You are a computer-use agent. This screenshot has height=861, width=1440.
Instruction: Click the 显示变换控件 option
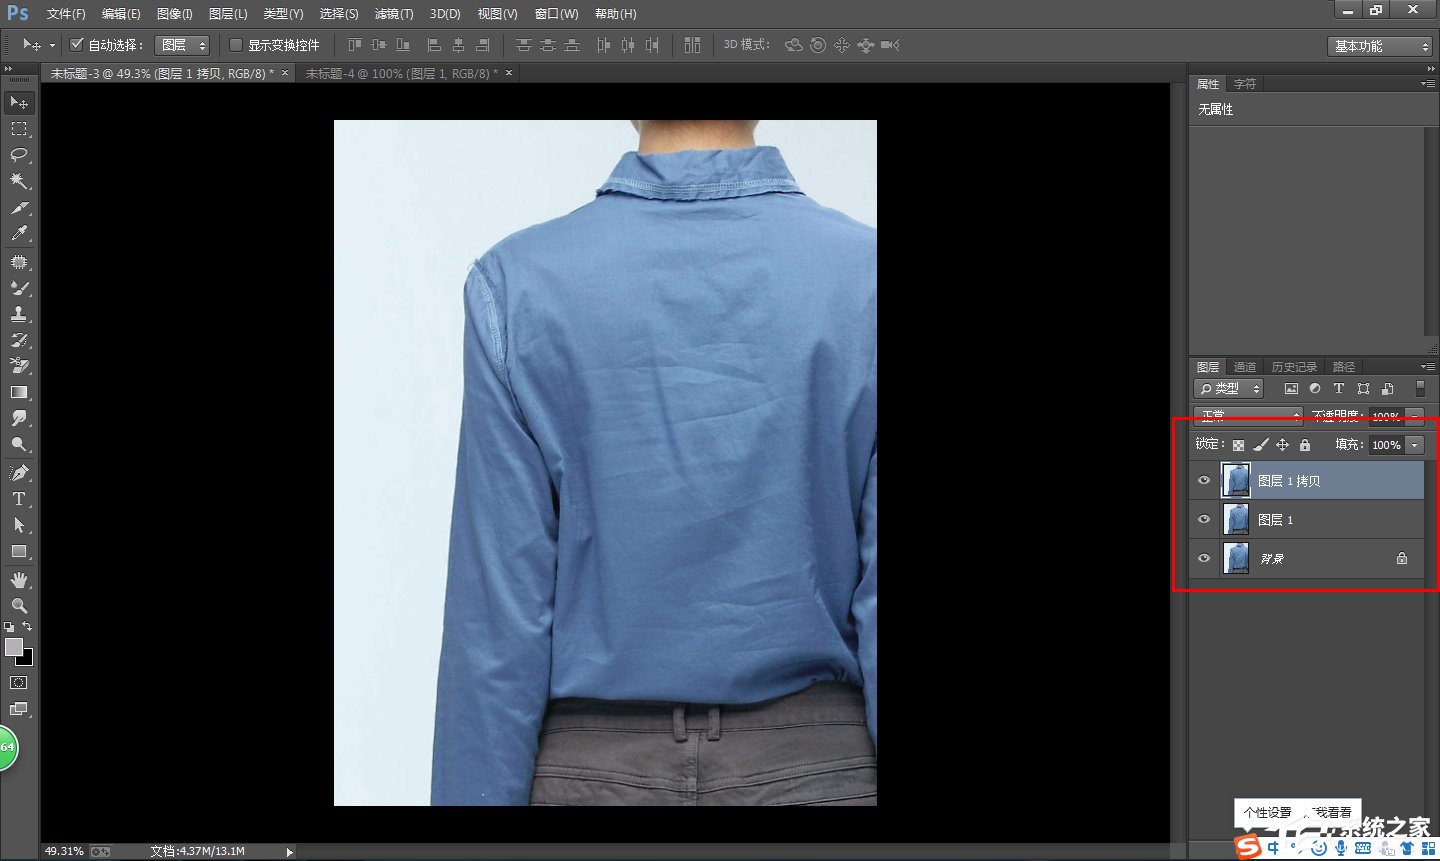[234, 44]
